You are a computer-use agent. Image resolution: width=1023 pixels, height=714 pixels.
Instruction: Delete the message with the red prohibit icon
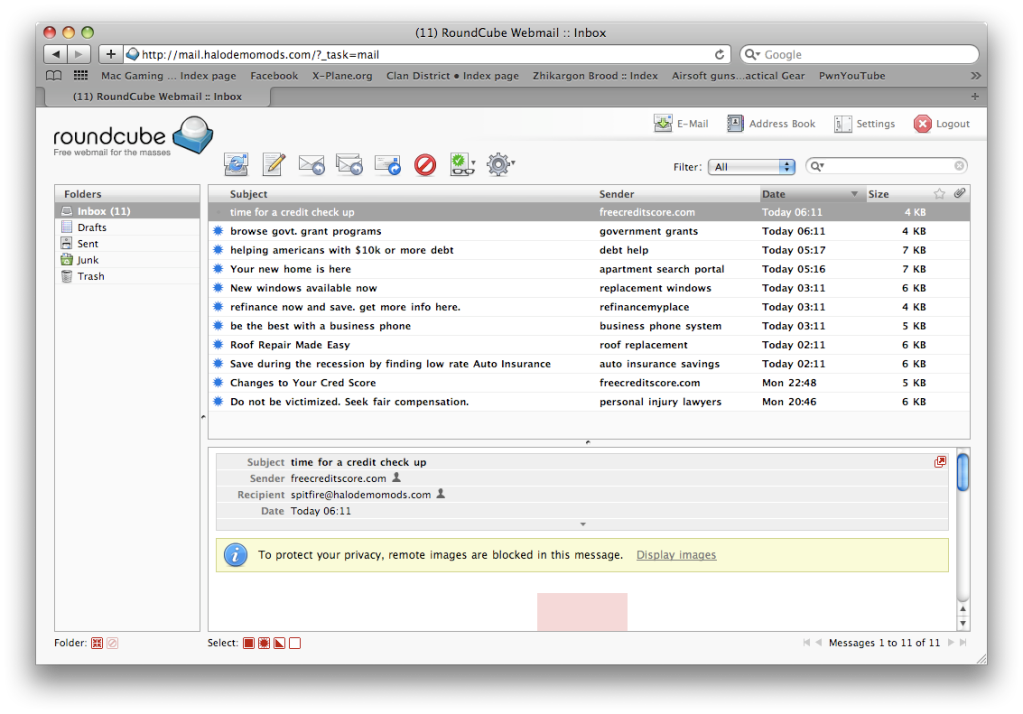tap(425, 164)
